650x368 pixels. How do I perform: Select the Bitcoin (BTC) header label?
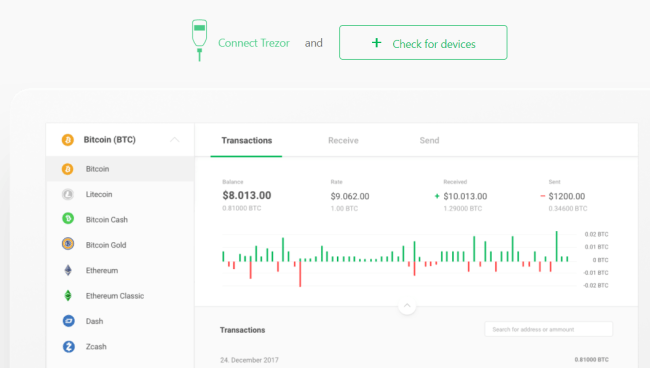point(109,140)
